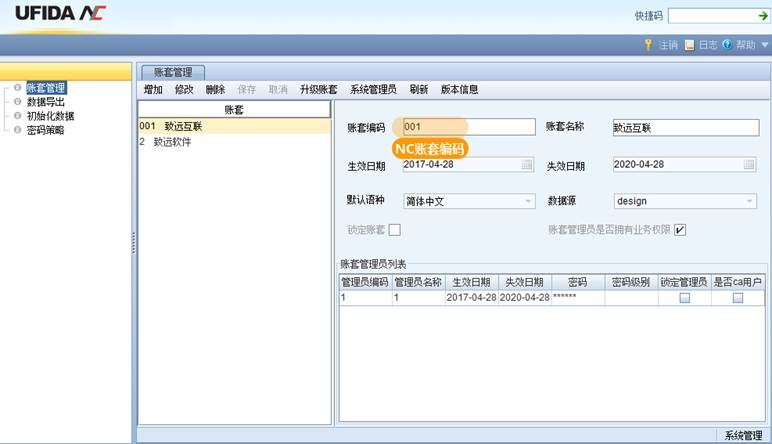Select 账套管理 in the left tree
Viewport: 772px width, 444px height.
pyautogui.click(x=46, y=88)
